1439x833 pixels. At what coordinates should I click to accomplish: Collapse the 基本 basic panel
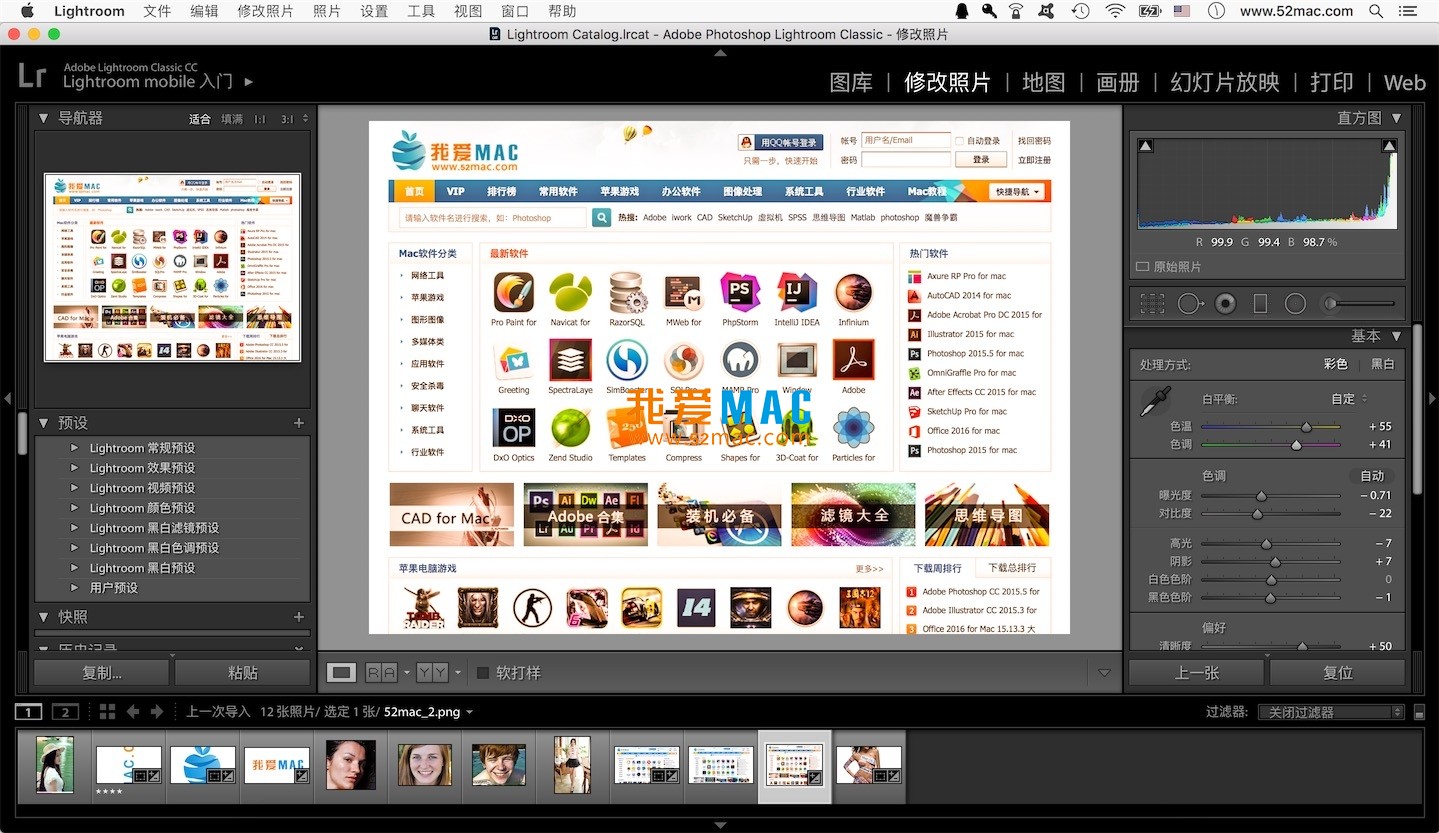pos(1396,336)
